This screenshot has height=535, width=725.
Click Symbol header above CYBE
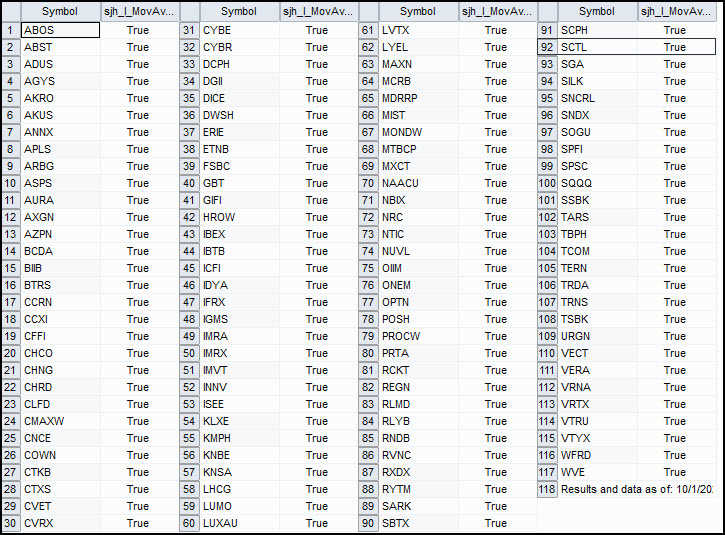pos(240,12)
